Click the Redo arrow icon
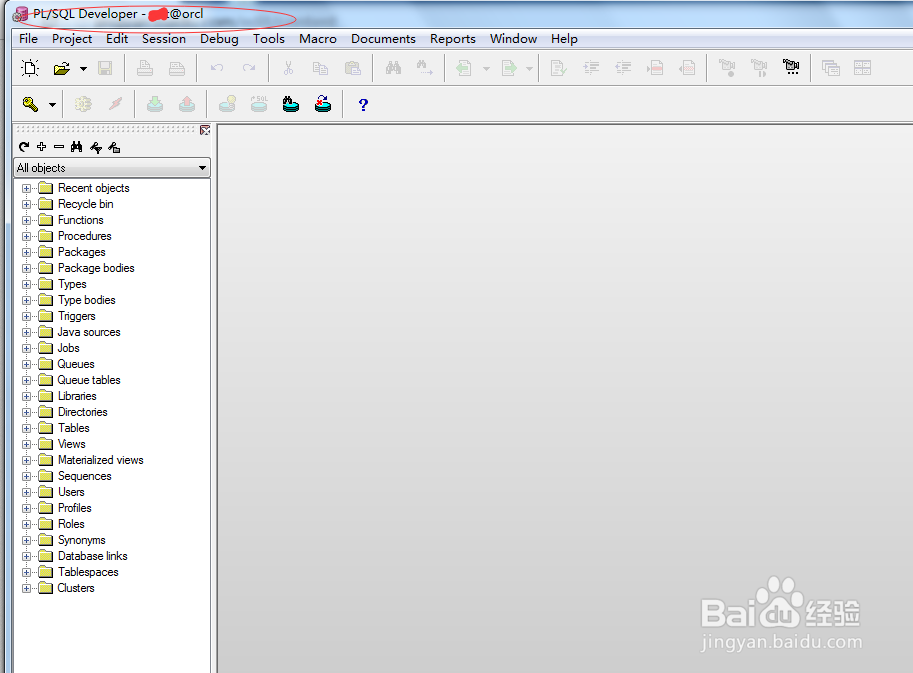 point(249,68)
